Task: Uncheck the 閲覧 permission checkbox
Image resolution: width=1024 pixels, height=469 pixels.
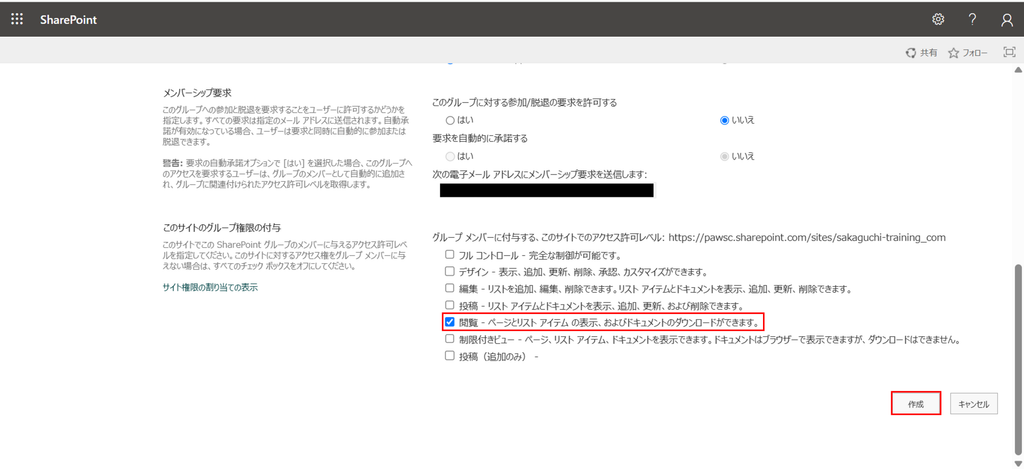Action: coord(449,322)
